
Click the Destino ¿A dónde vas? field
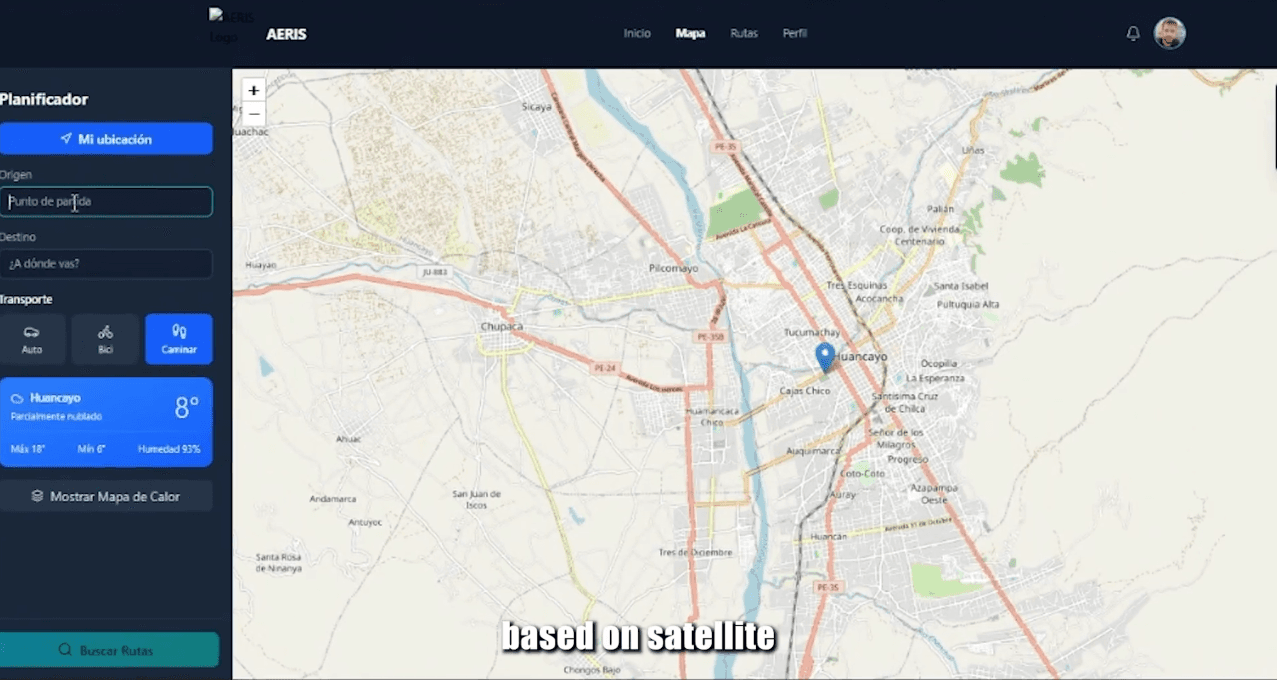click(106, 264)
